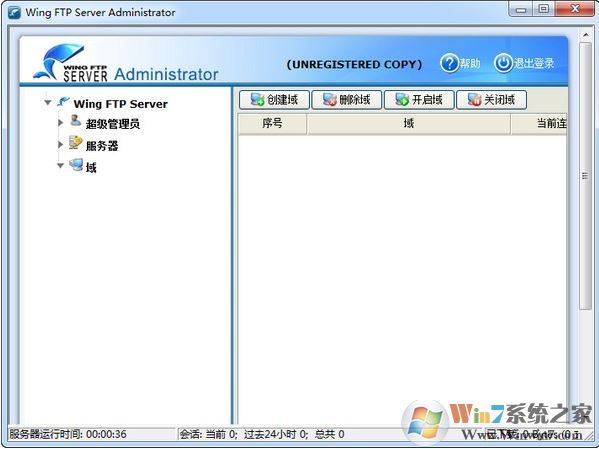Collapse the Wing FTP Server root node
Viewport: 599px width, 449px height.
(48, 102)
